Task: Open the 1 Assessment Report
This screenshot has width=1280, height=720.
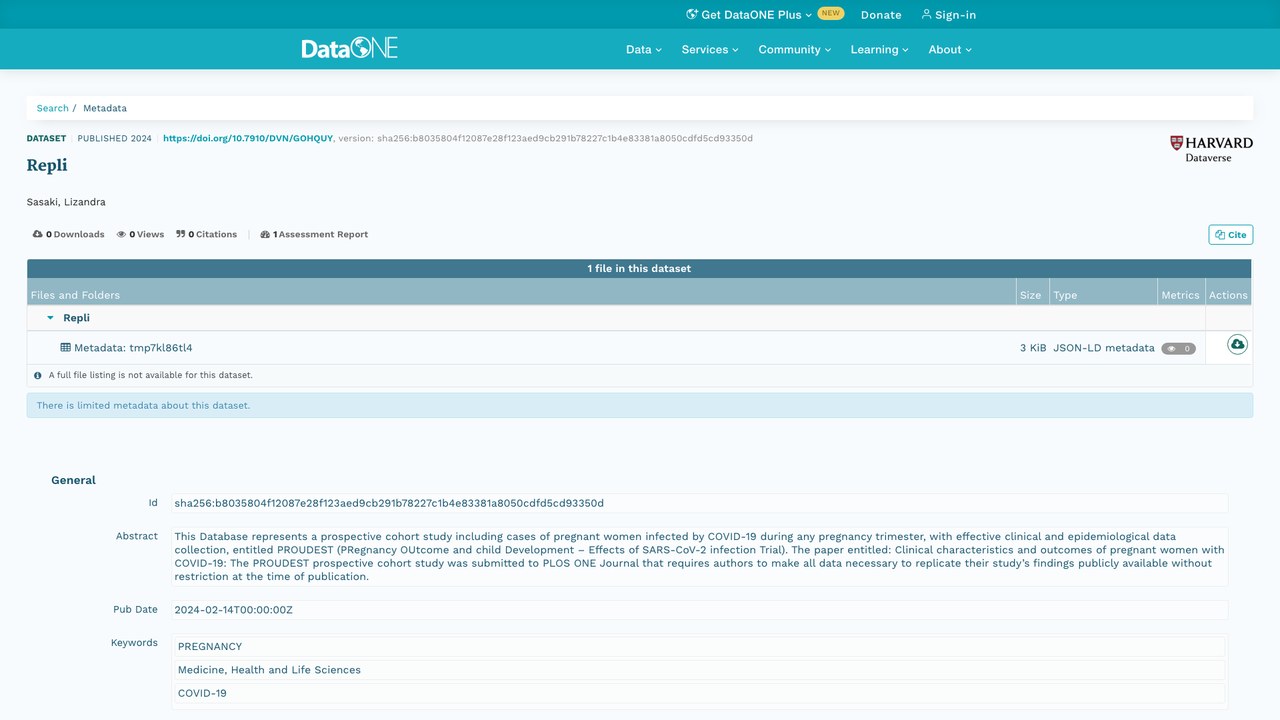Action: tap(314, 234)
